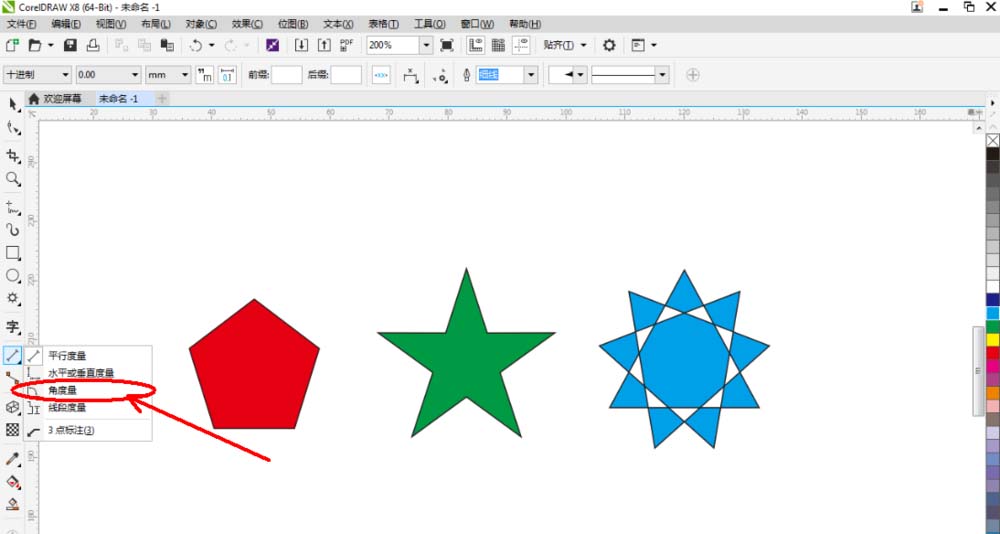Toggle show leading zero button

tap(227, 75)
